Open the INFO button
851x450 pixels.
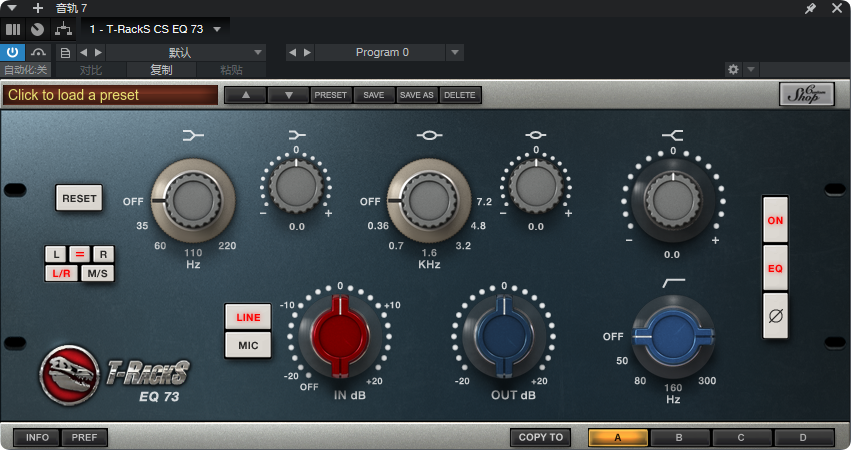37,438
